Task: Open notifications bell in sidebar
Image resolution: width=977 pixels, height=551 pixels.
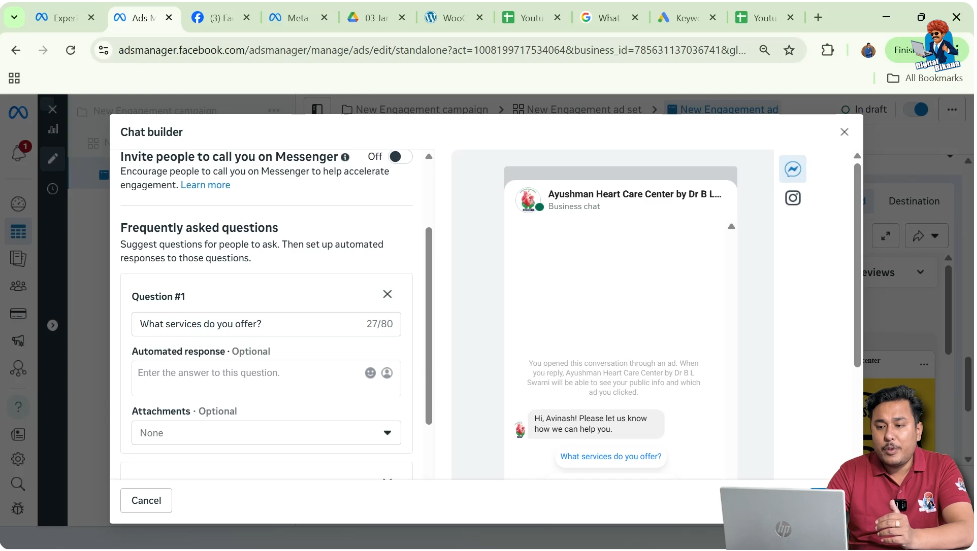Action: click(19, 152)
